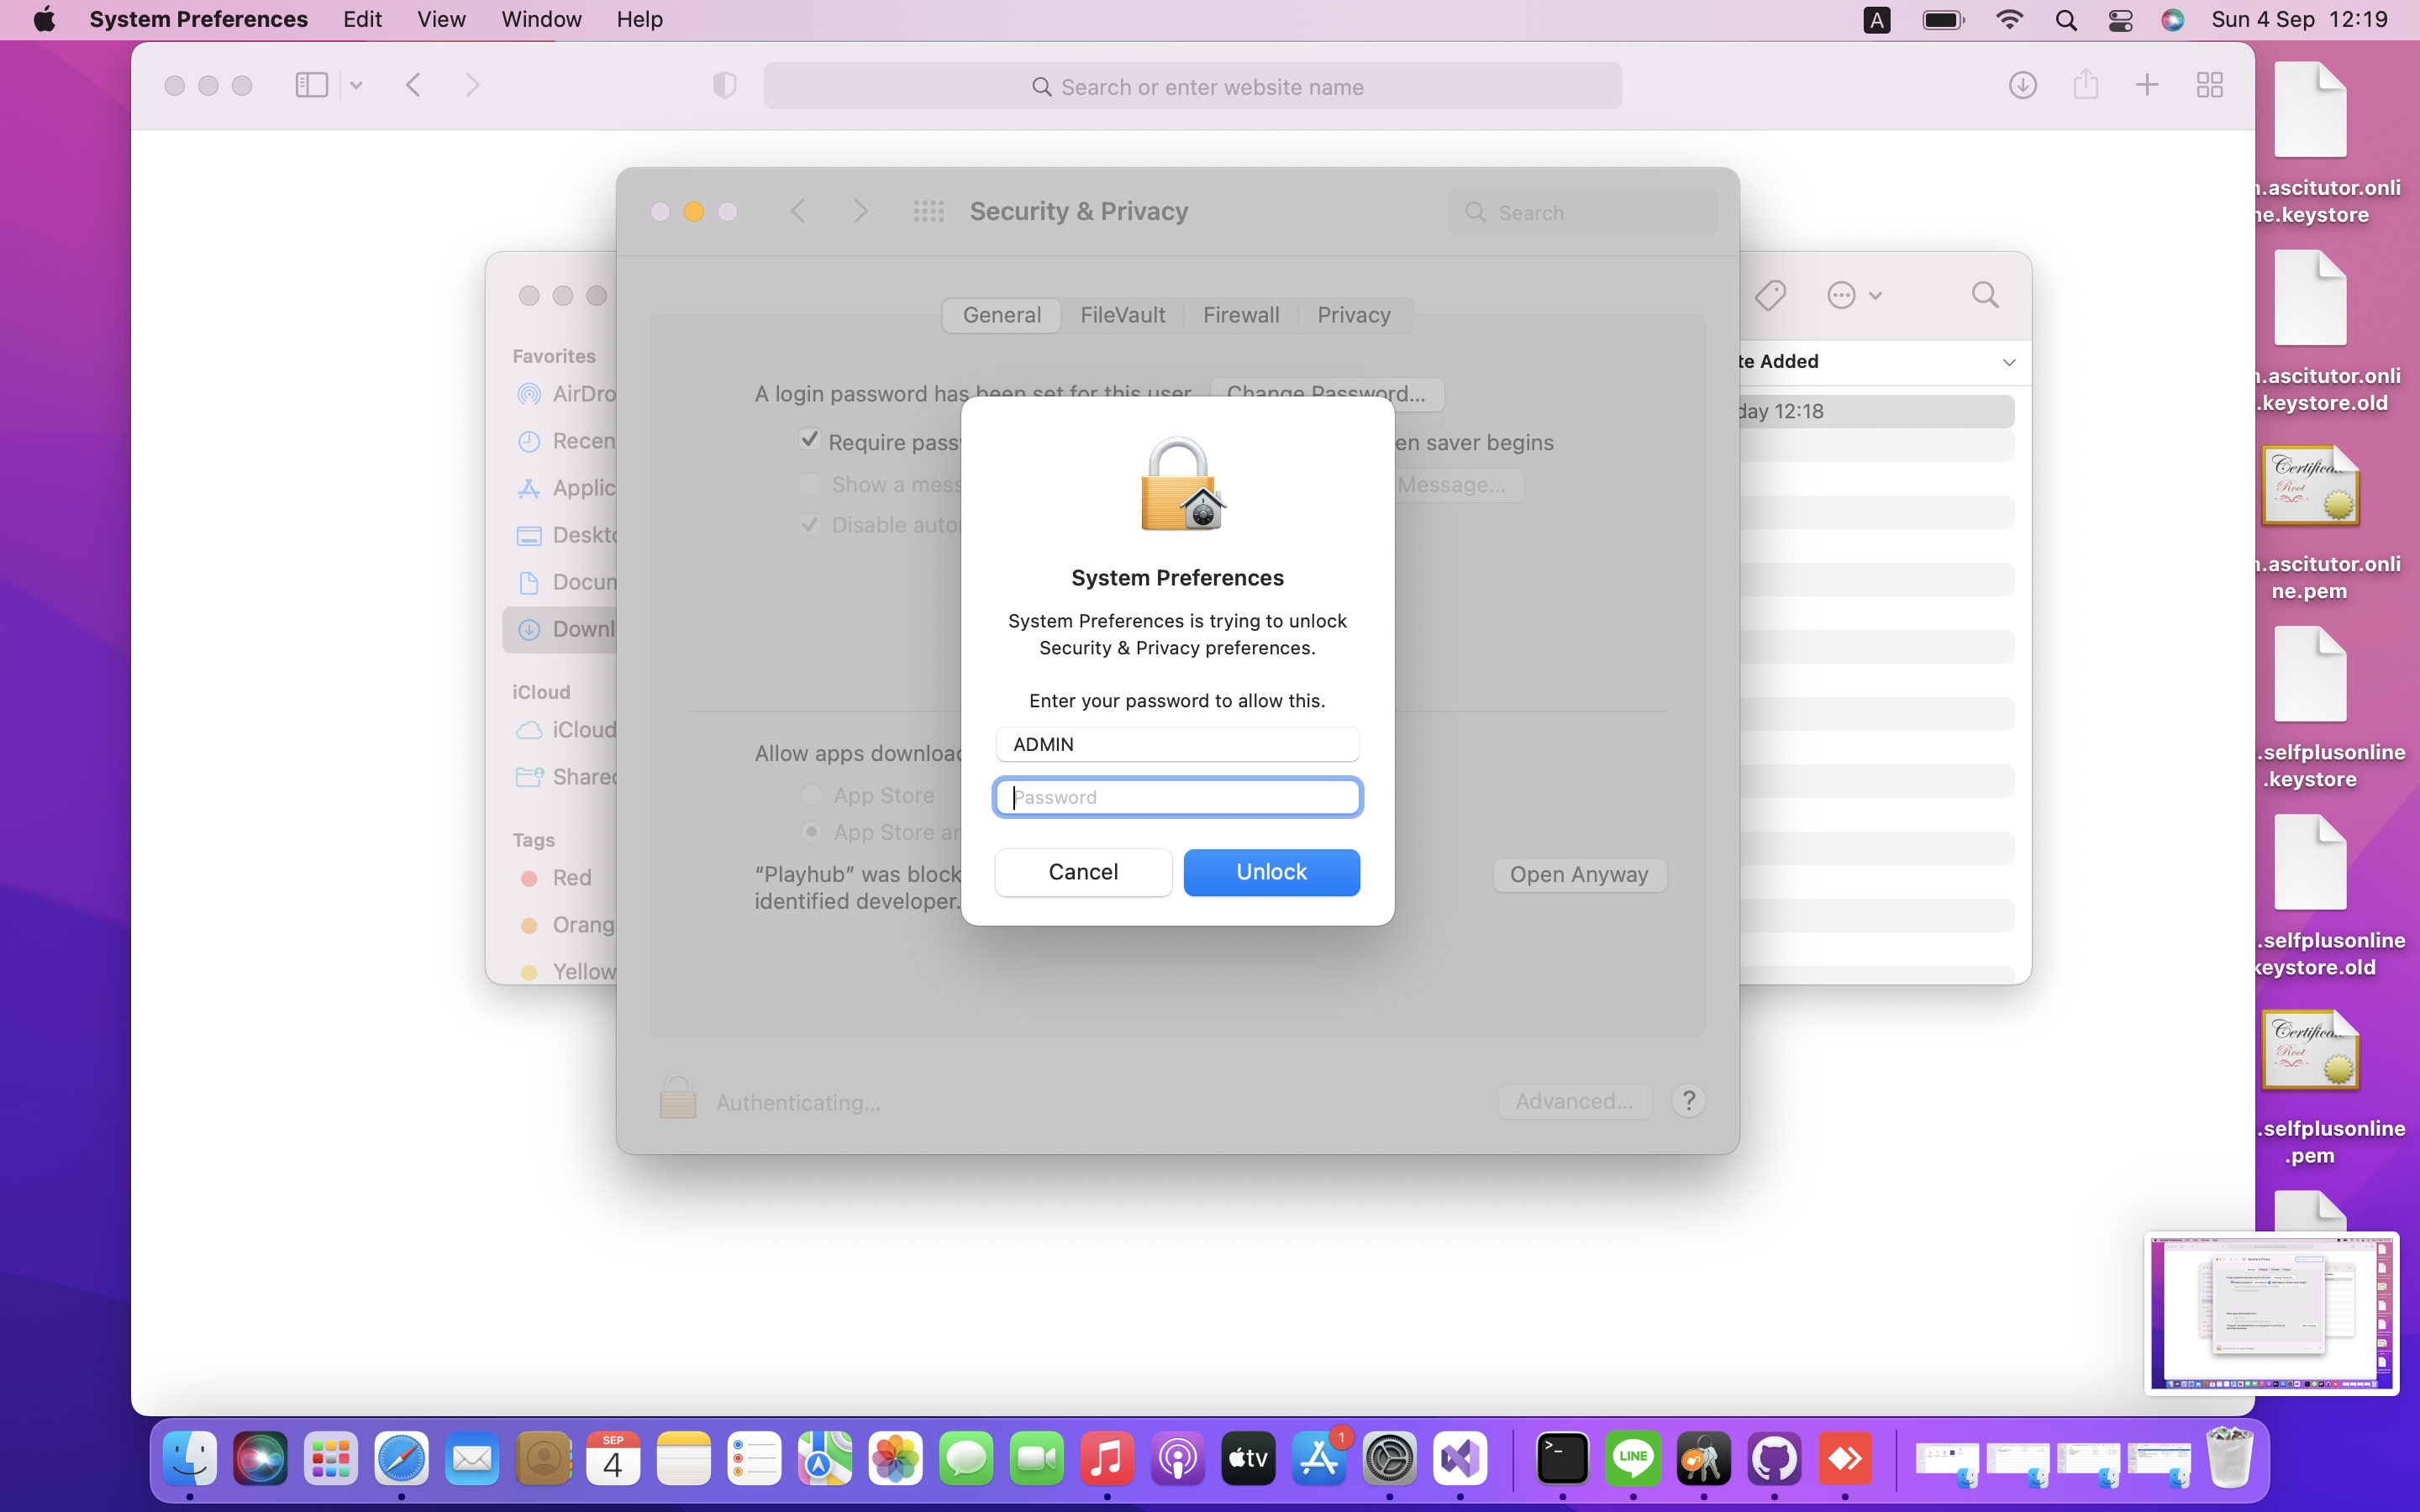Open Security & Privacy help question mark
The height and width of the screenshot is (1512, 2420).
pyautogui.click(x=1688, y=1101)
